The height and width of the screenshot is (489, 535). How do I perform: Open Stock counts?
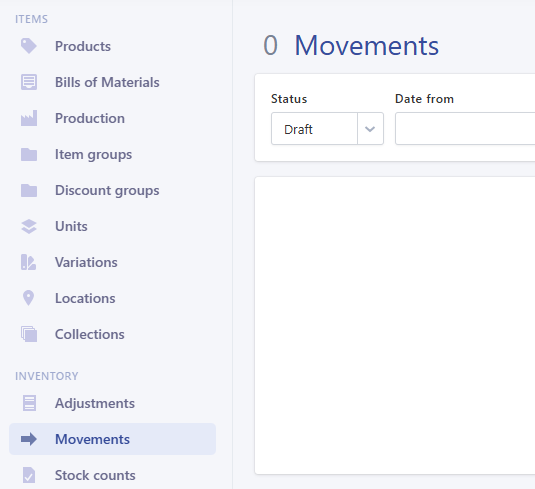(95, 475)
